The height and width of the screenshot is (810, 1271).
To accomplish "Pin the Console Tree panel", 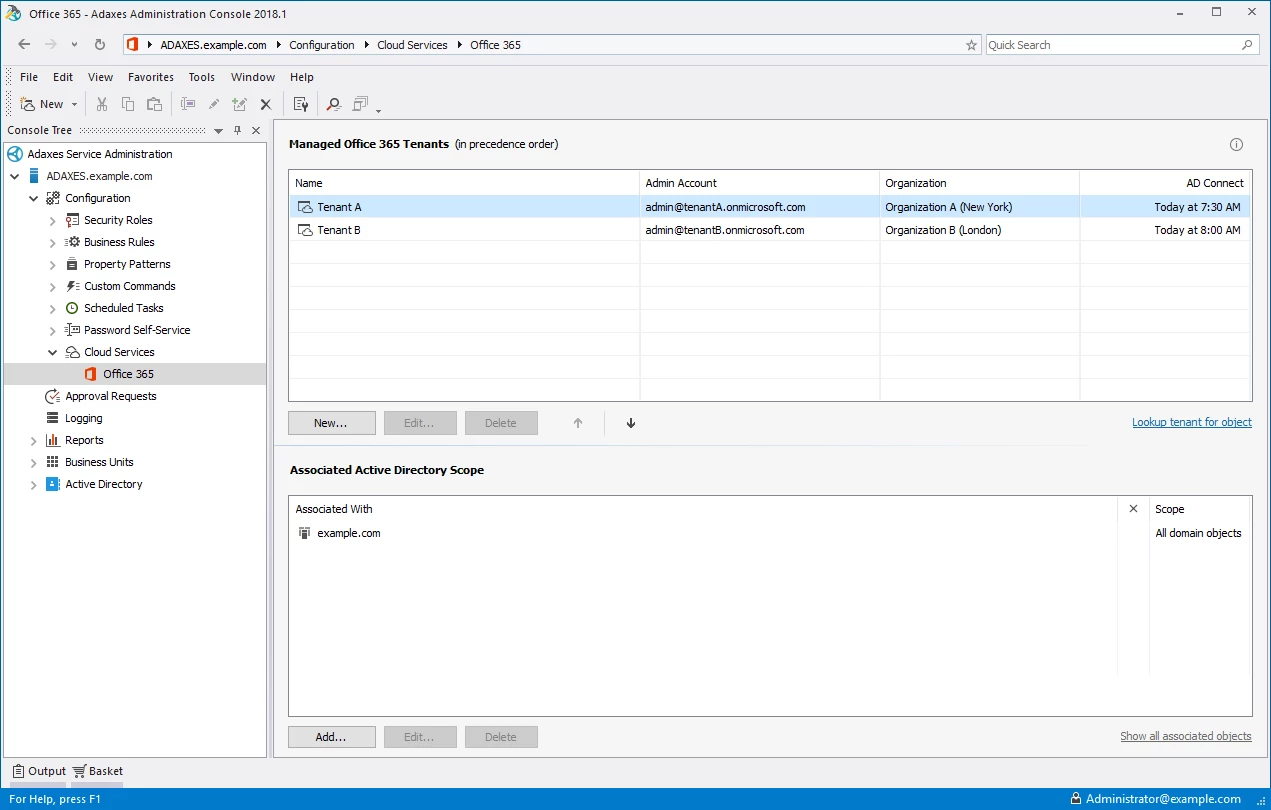I will tap(238, 131).
